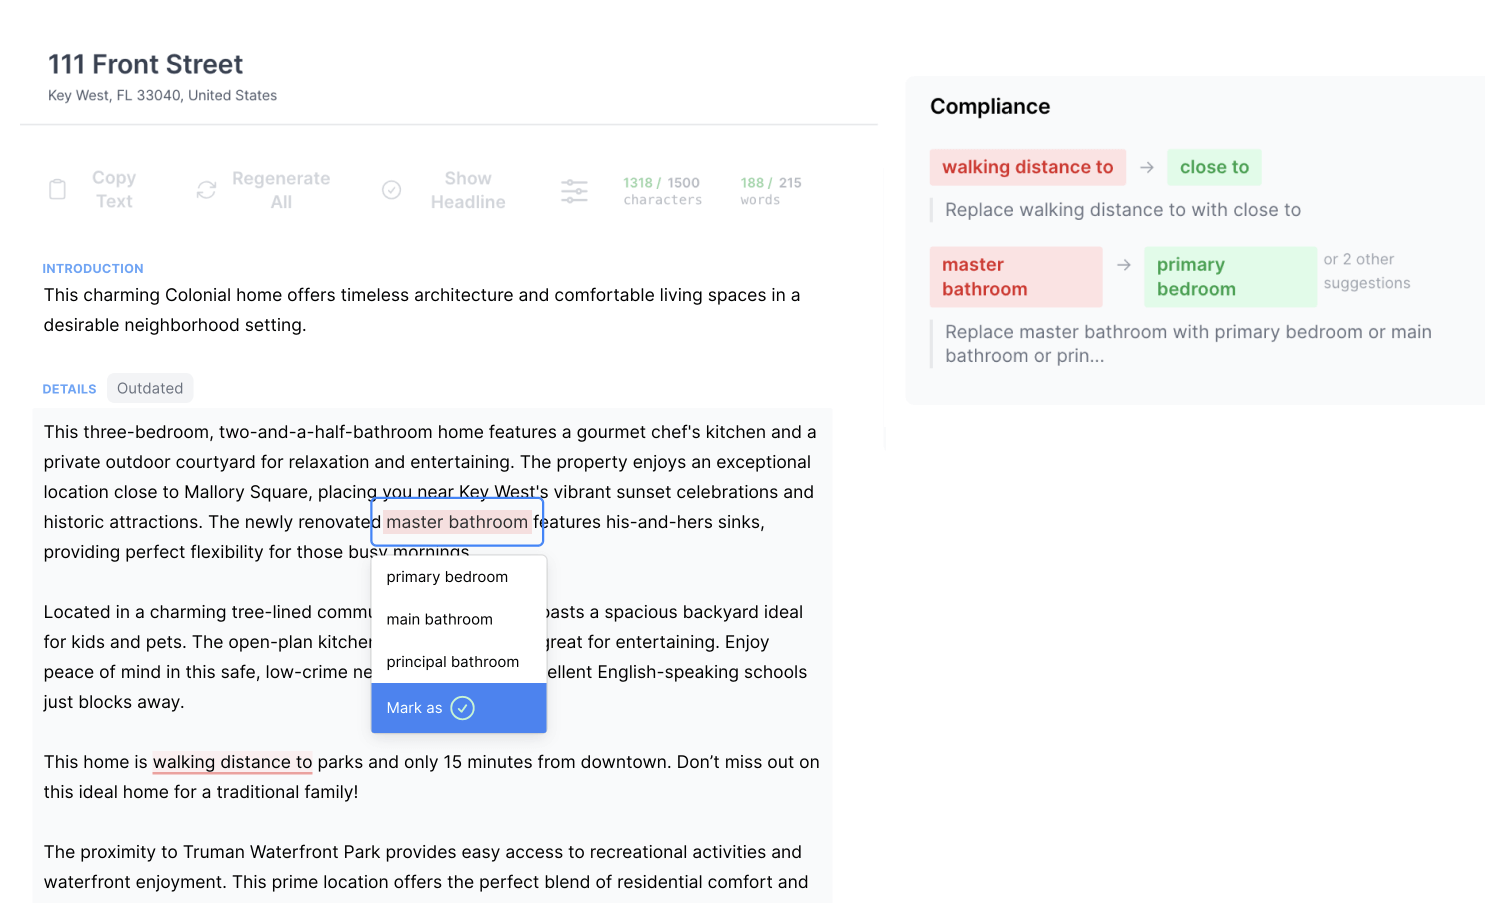Click arrow next to walking distance to
Screen dimensions: 1485x903
pyautogui.click(x=1146, y=168)
